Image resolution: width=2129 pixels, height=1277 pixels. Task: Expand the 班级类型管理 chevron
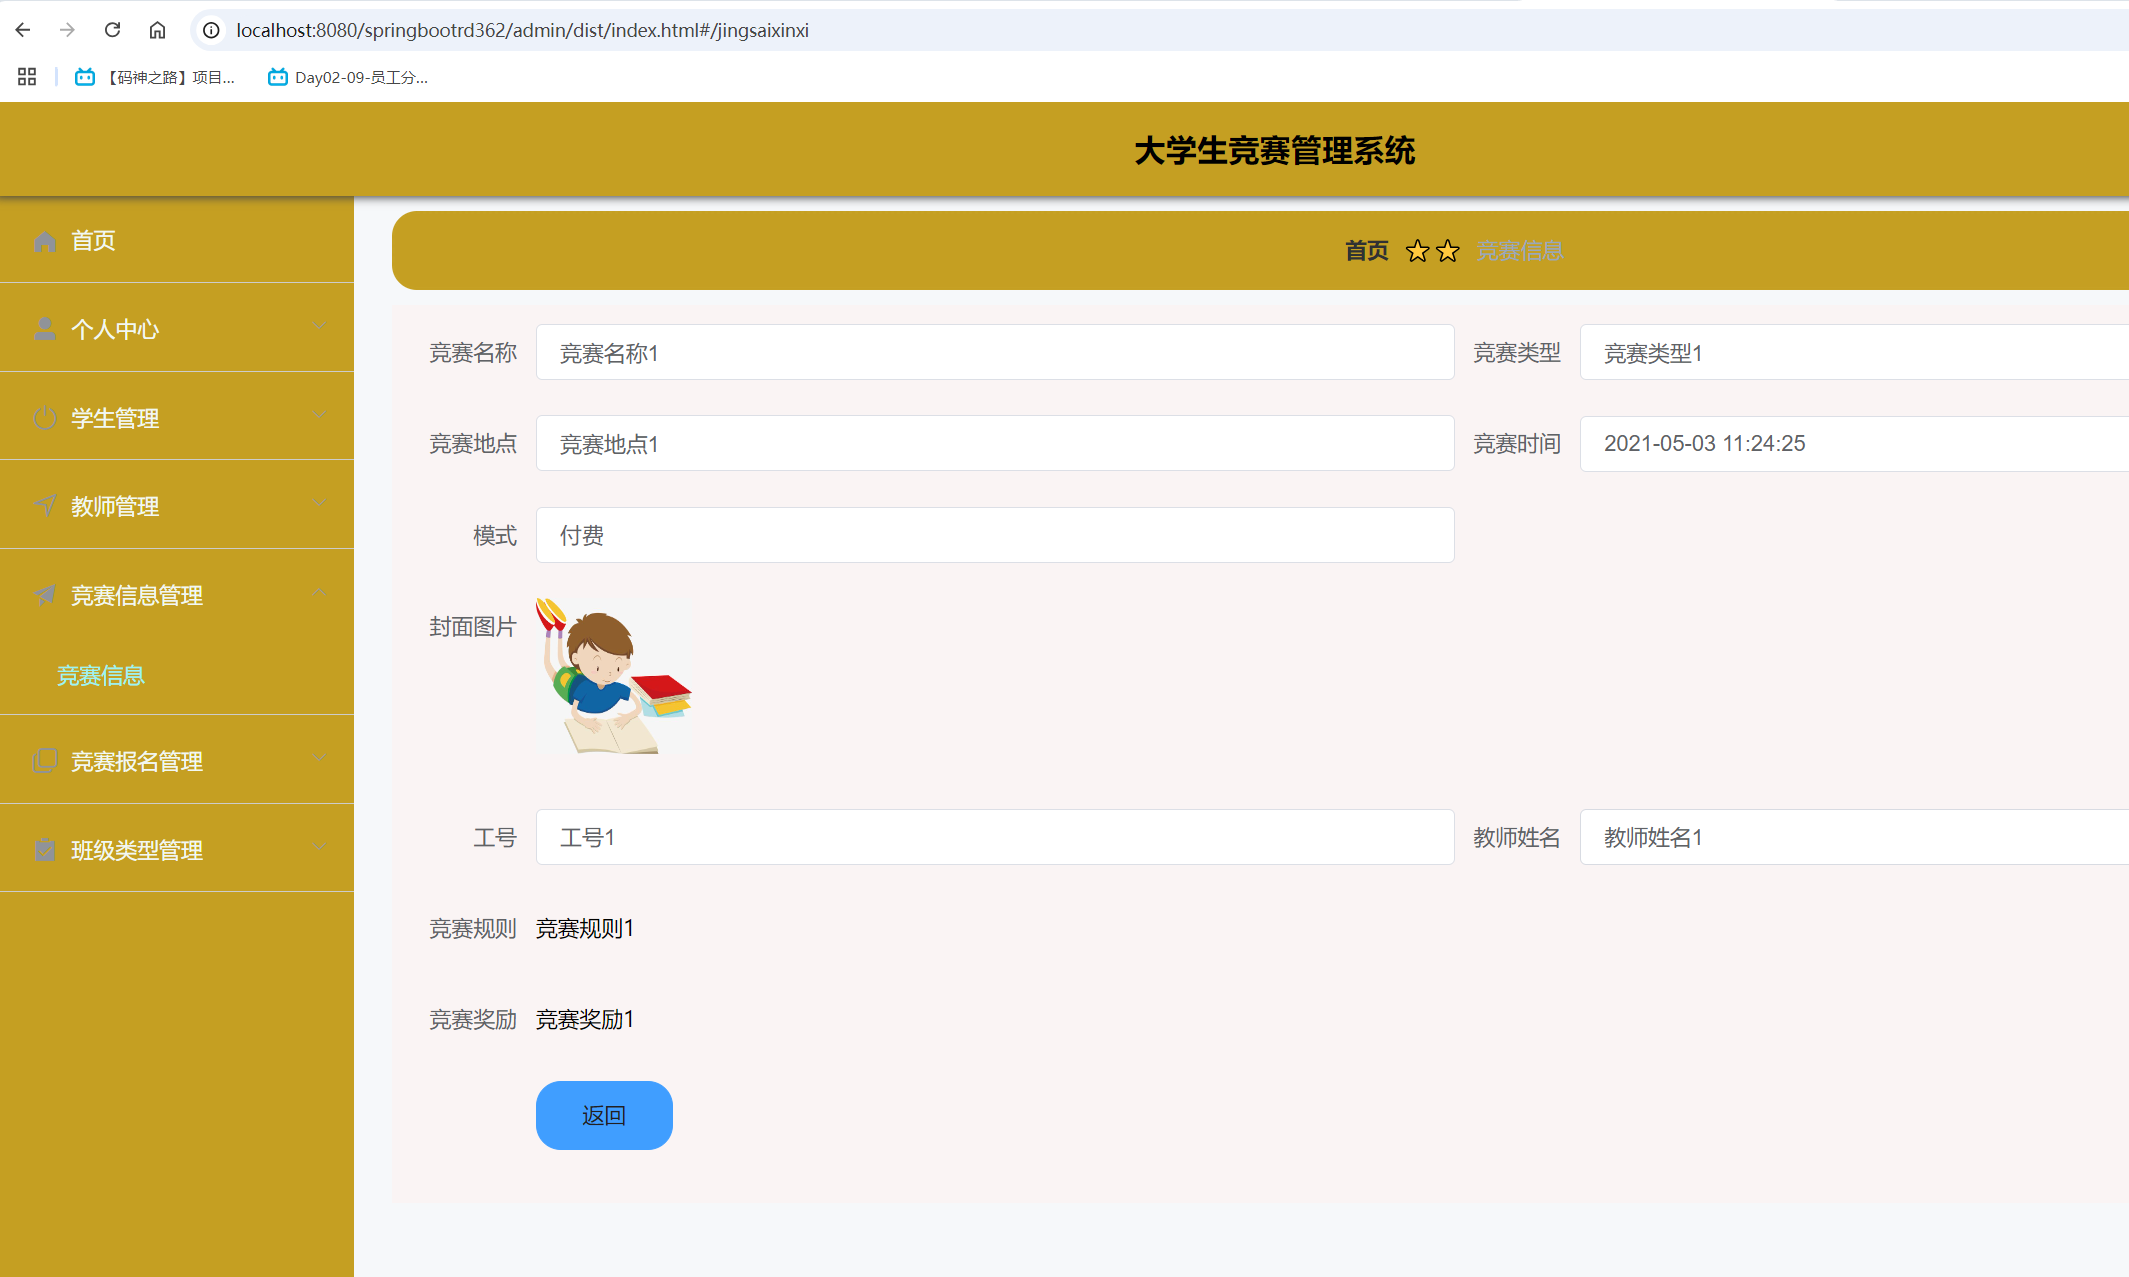coord(319,847)
